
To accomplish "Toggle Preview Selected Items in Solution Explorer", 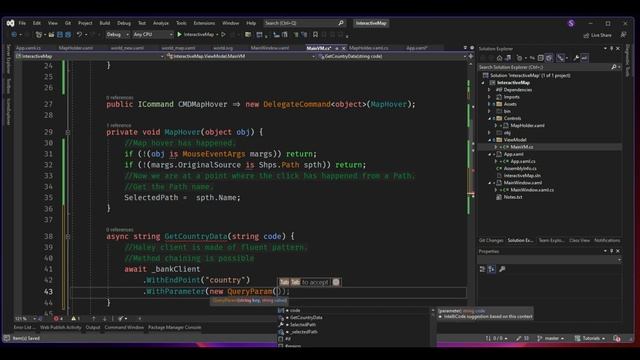I will pos(584,58).
